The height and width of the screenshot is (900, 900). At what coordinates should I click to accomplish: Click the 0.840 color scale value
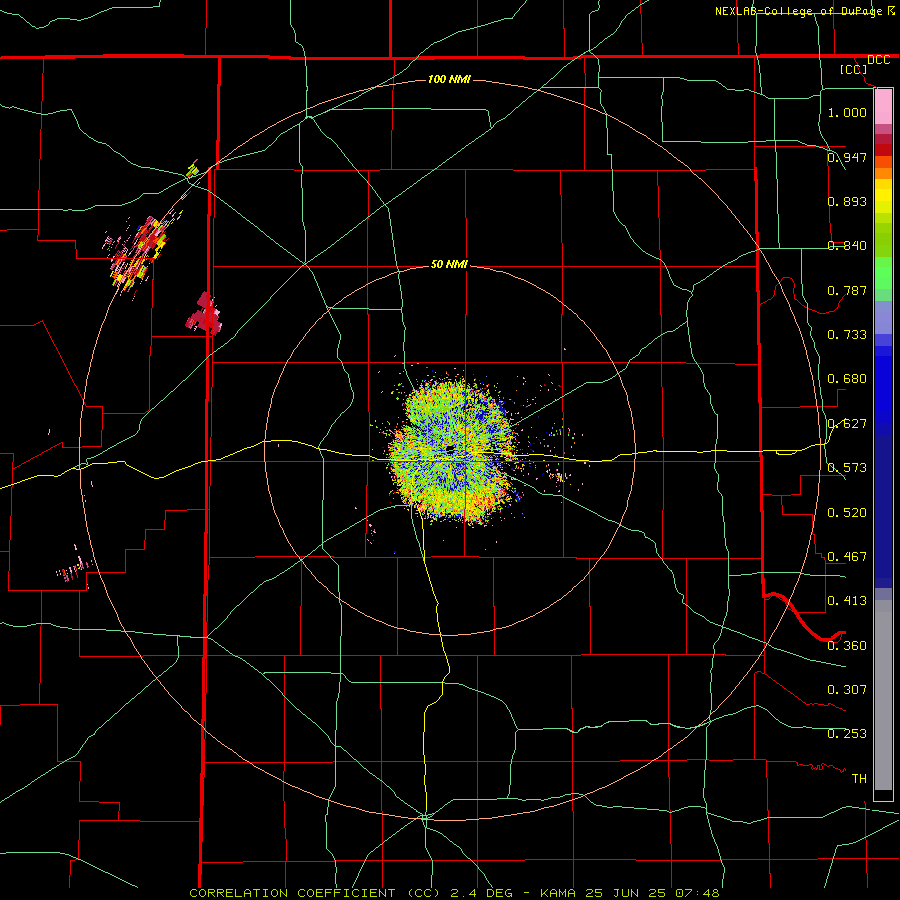pyautogui.click(x=847, y=246)
